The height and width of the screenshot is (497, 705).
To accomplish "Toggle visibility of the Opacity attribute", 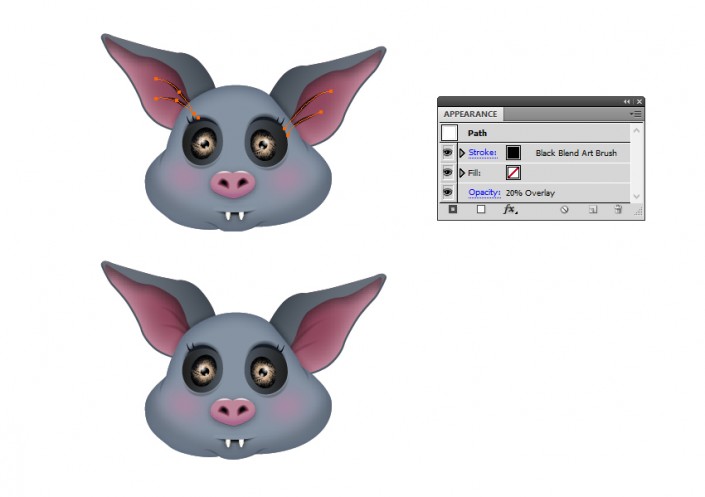I will click(448, 192).
